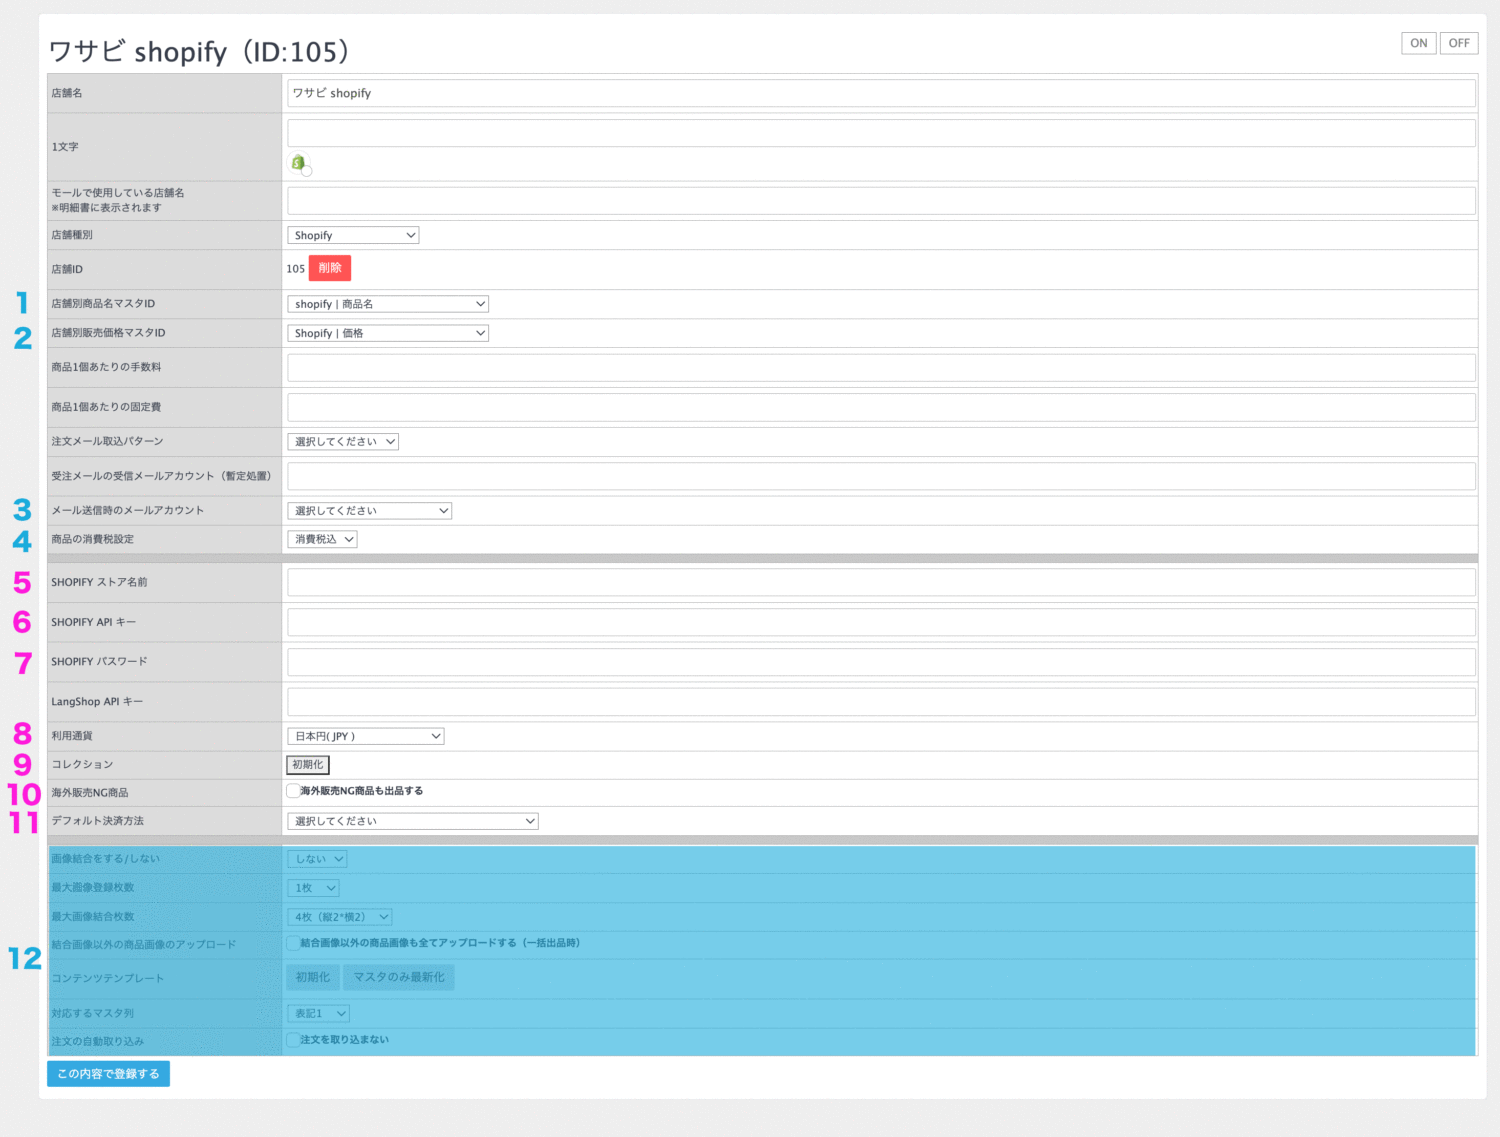
Task: Open the 利用通貨 currency dropdown
Action: point(365,736)
